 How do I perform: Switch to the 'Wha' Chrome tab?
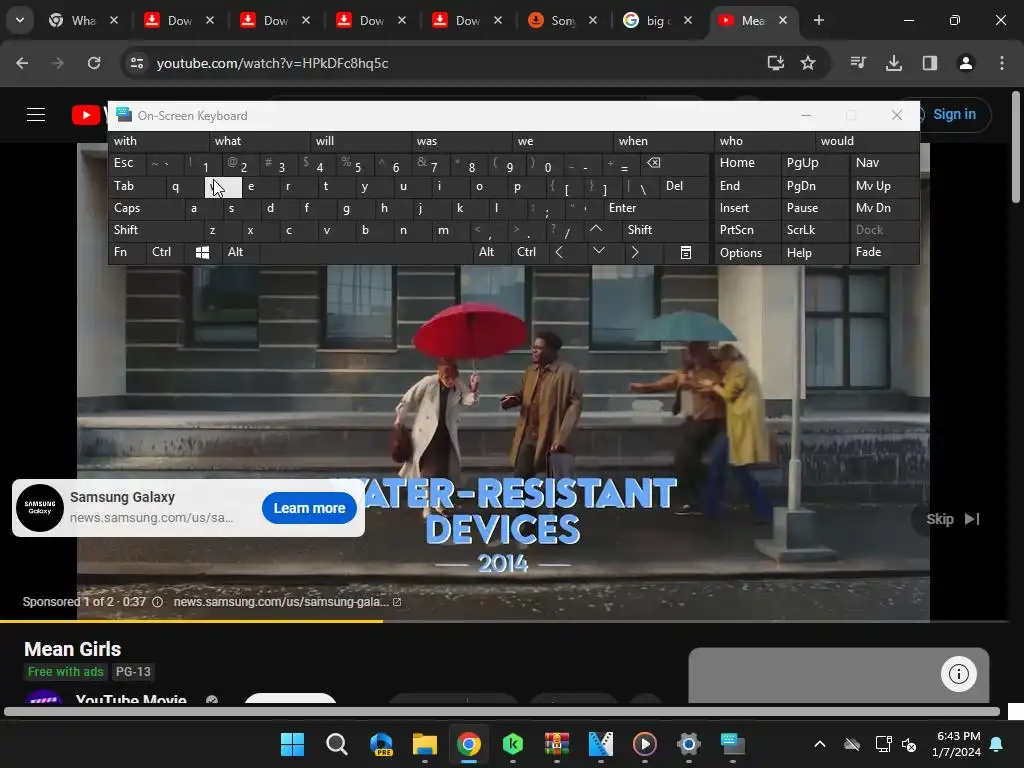[84, 20]
